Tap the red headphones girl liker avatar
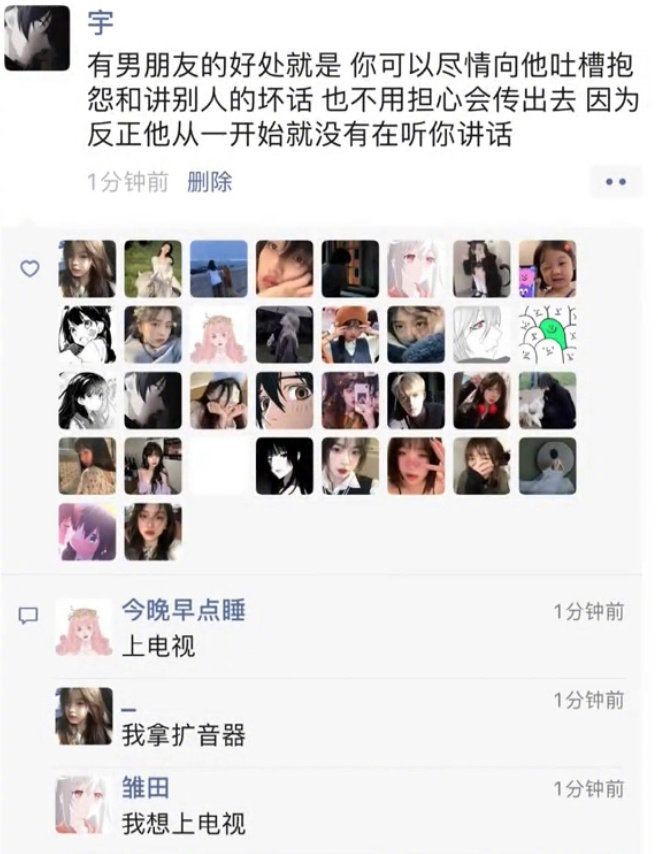The image size is (658, 854). coord(482,400)
